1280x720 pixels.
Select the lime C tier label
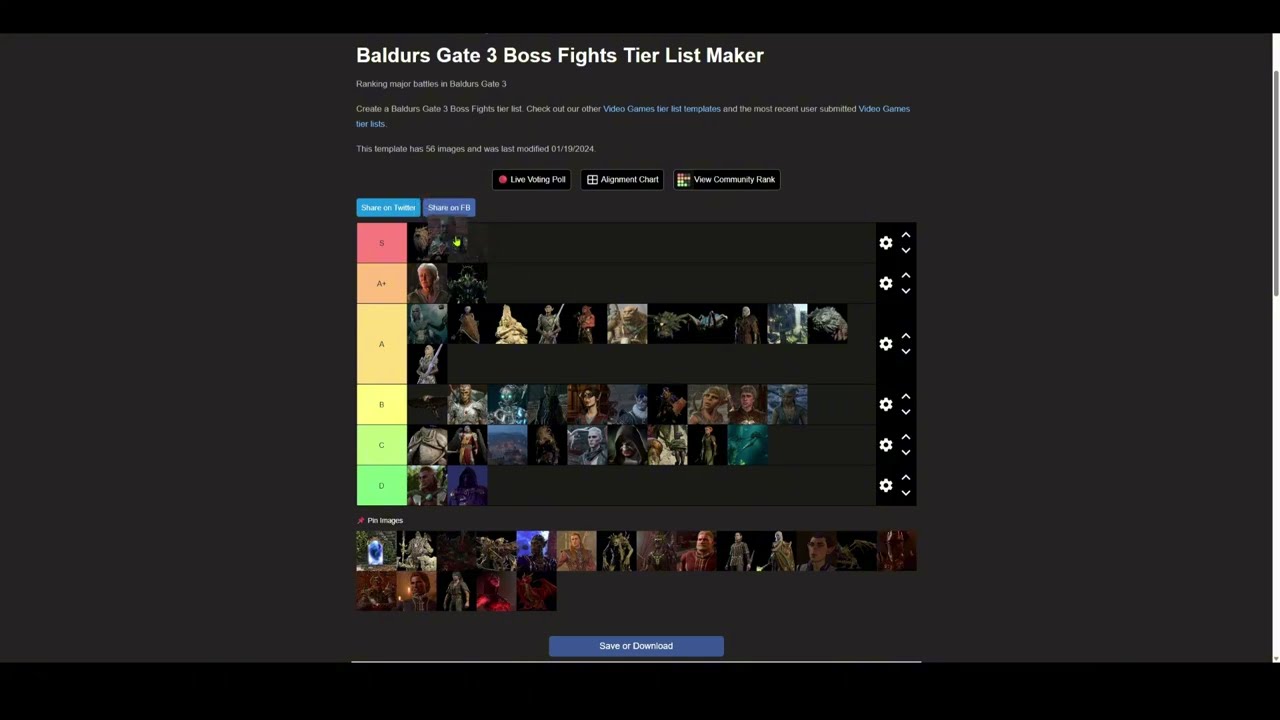[x=382, y=445]
